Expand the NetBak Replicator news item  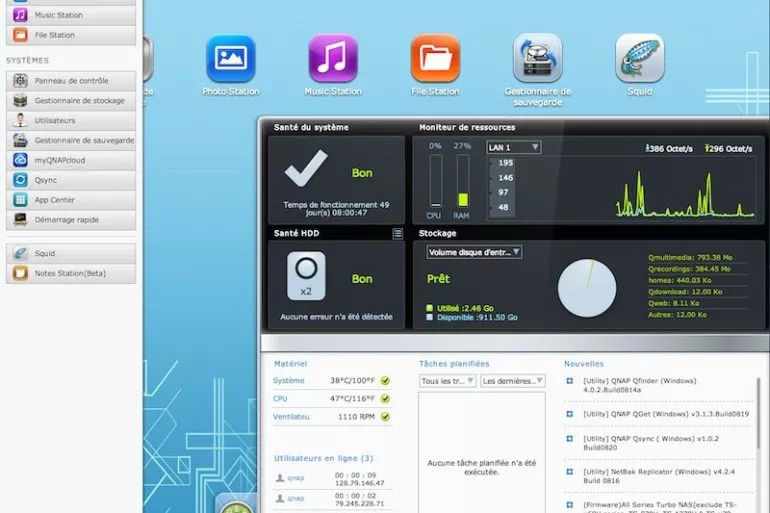pyautogui.click(x=570, y=472)
